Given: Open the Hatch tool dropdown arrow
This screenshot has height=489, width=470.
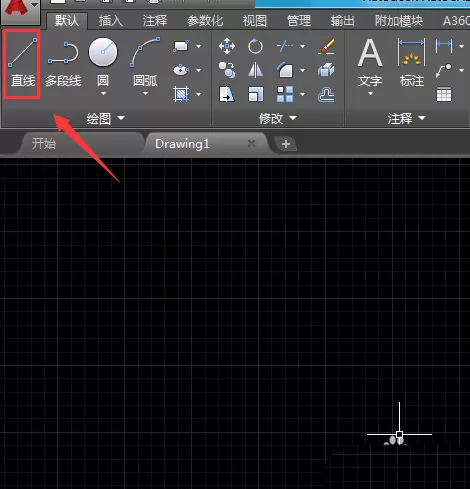Looking at the screenshot, I should coord(199,94).
